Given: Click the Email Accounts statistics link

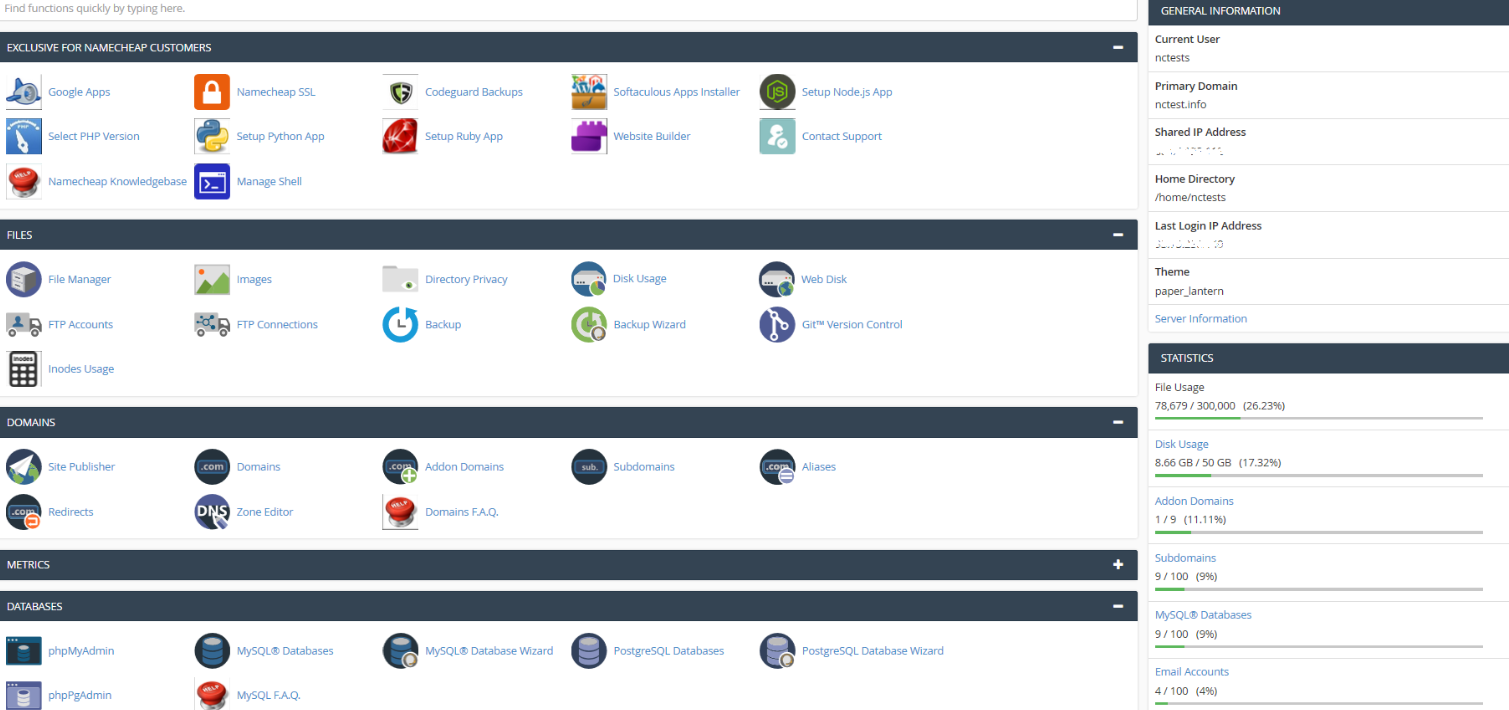Looking at the screenshot, I should point(1192,672).
